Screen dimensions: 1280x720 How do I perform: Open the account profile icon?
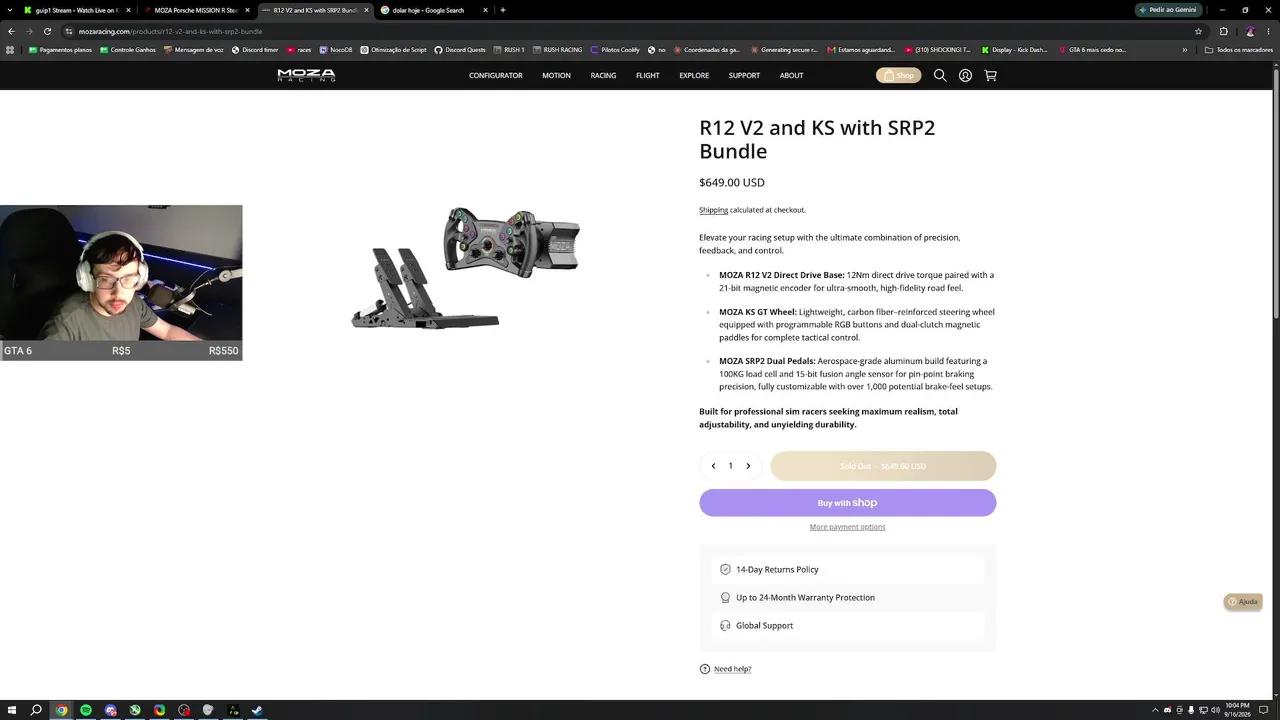pyautogui.click(x=965, y=75)
